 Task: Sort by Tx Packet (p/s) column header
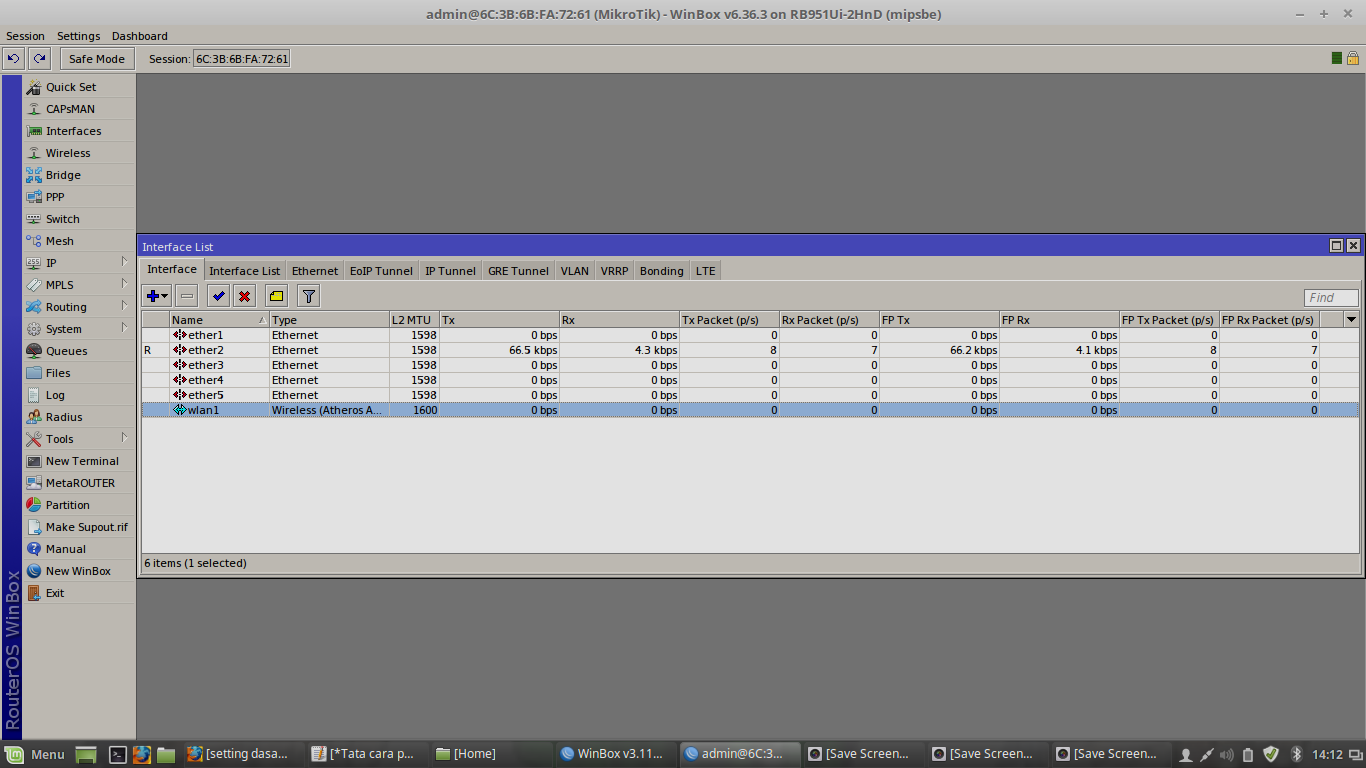click(x=729, y=320)
